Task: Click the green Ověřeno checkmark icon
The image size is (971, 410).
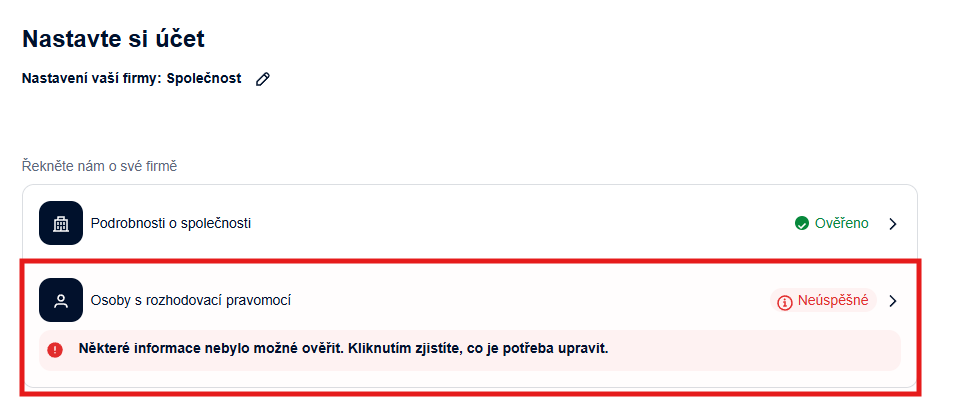Action: (x=801, y=223)
